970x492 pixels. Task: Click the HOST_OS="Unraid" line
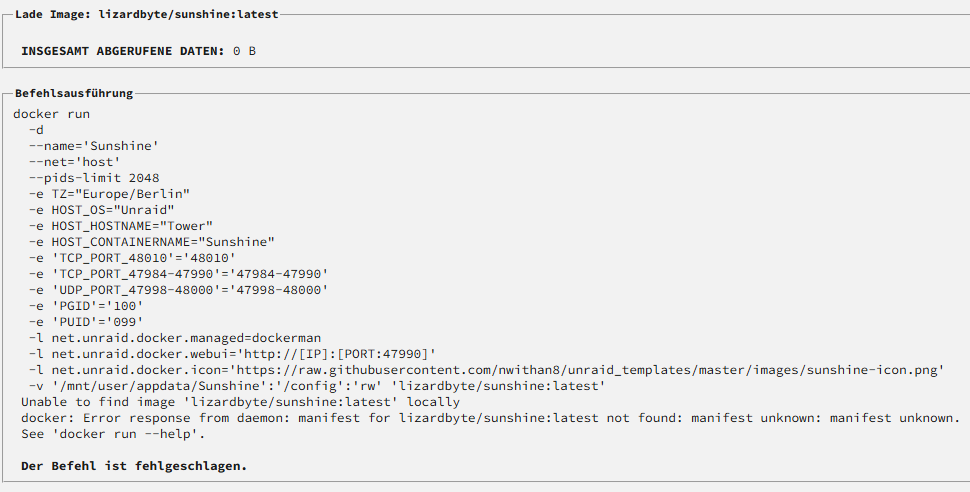101,210
